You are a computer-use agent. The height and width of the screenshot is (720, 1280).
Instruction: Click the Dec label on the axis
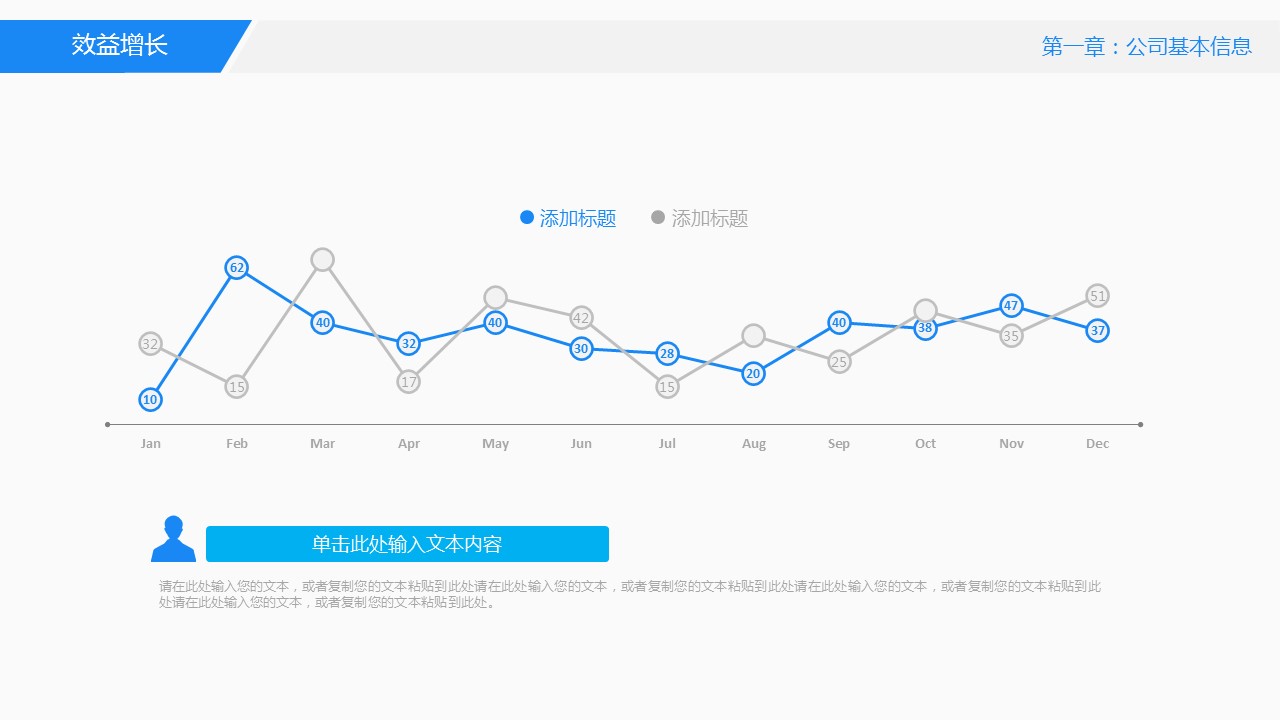tap(1097, 444)
